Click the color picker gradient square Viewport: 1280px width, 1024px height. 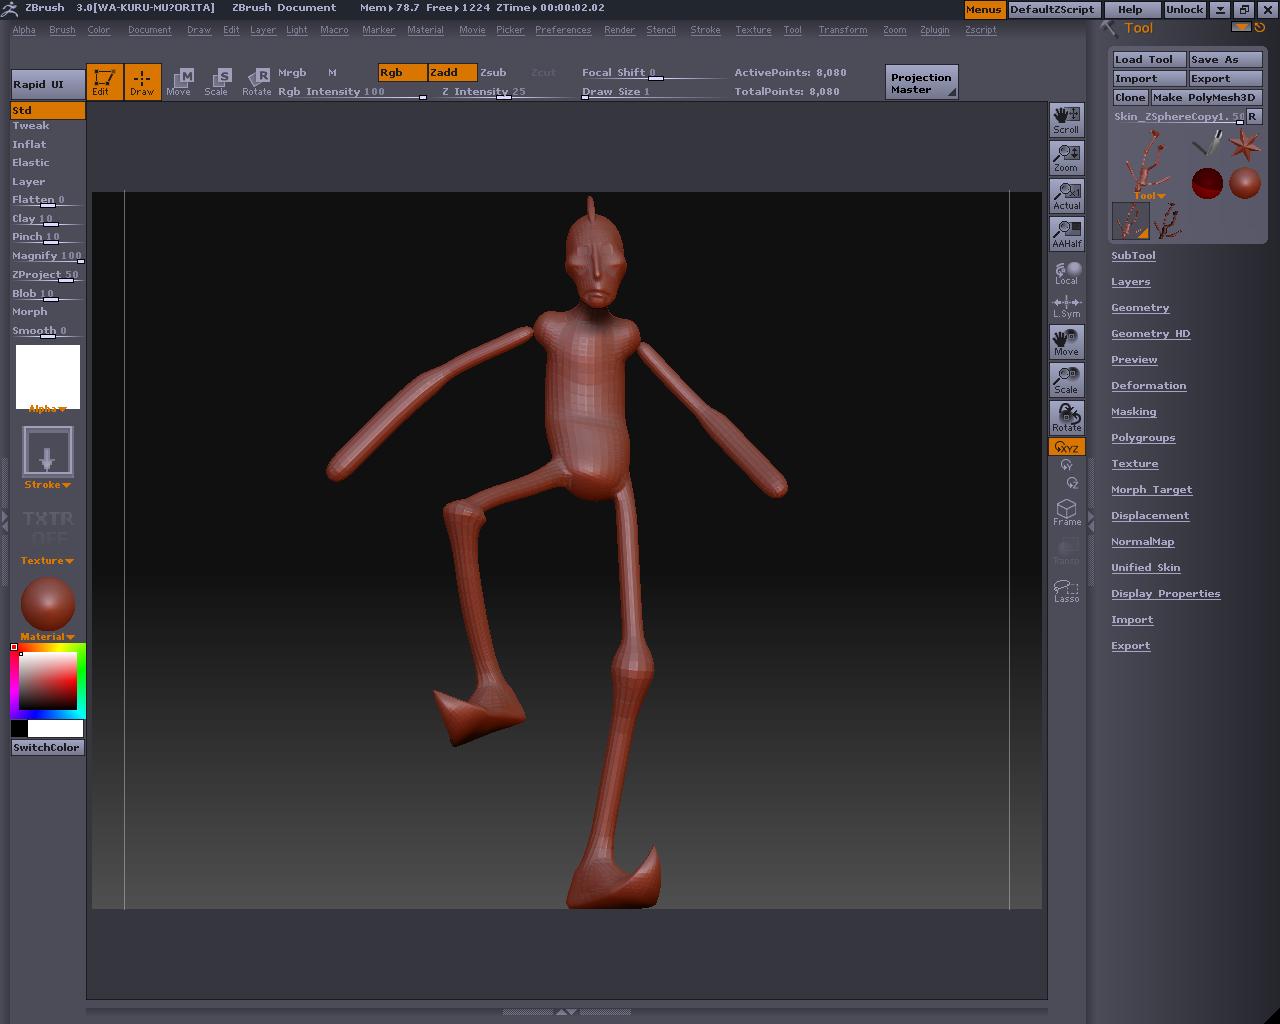pyautogui.click(x=48, y=681)
